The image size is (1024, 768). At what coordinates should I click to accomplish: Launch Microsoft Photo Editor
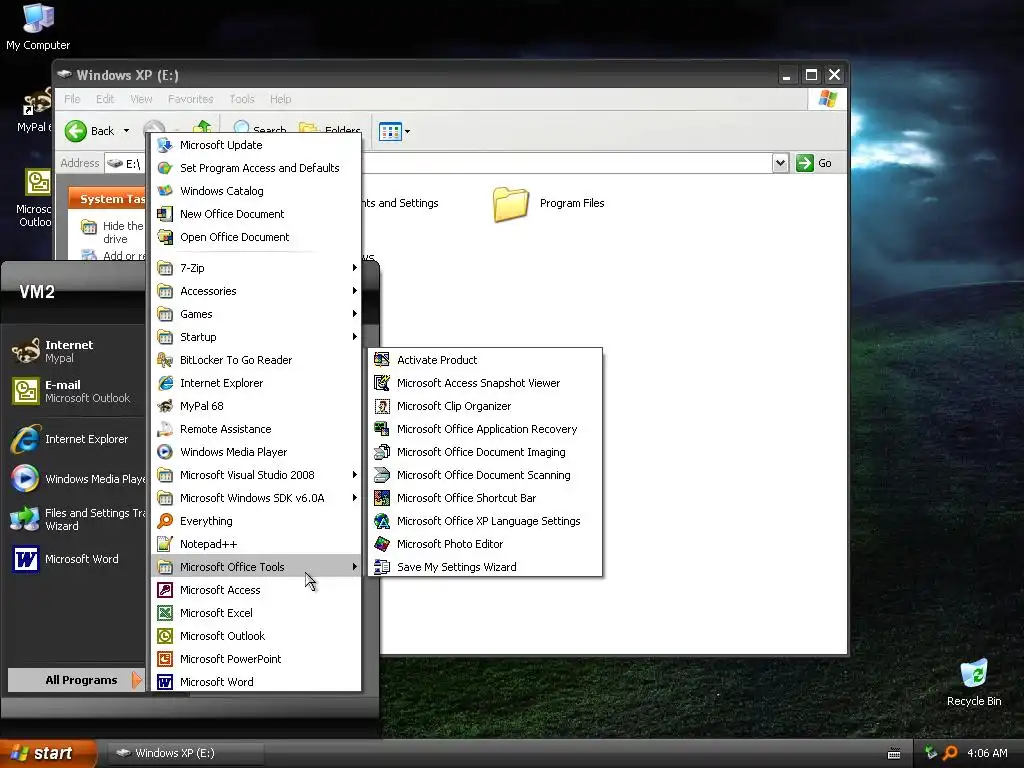[x=485, y=544]
